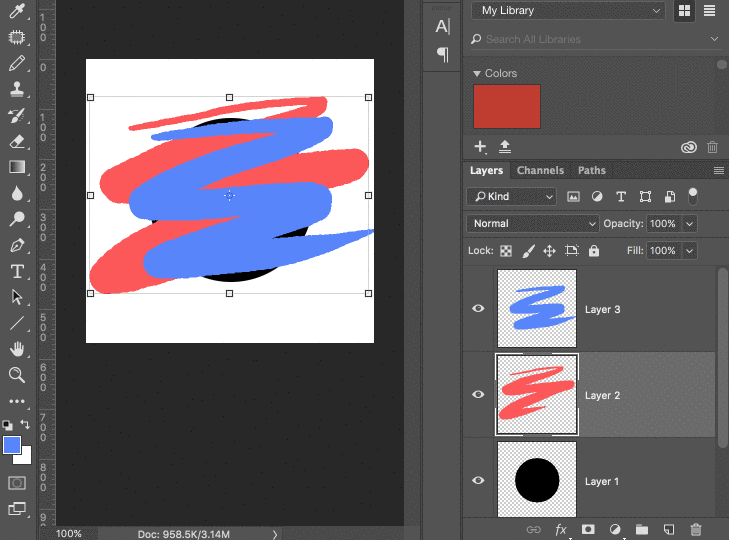Screen dimensions: 729x540
Task: Click the red color swatch in library
Action: 507,107
